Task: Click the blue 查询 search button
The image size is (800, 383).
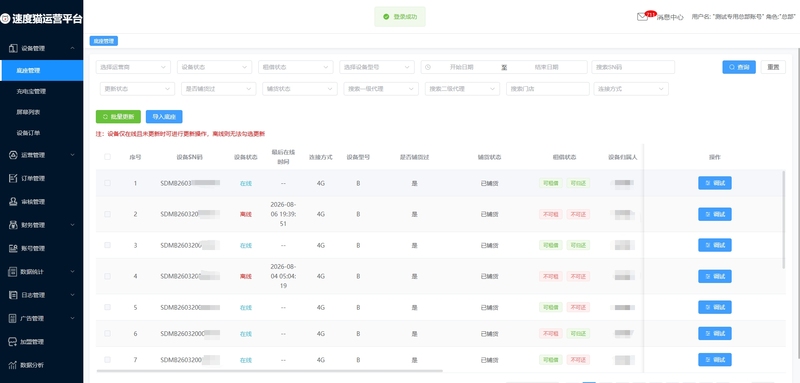Action: tap(739, 67)
